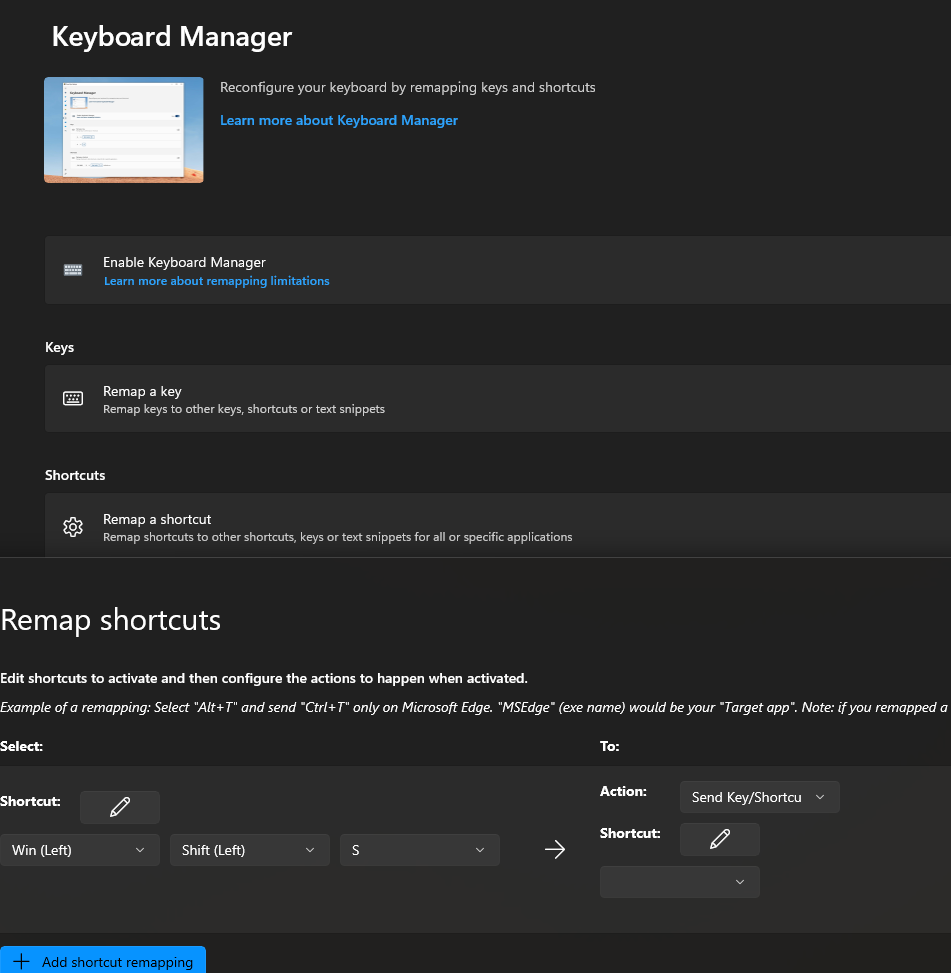This screenshot has height=973, width=951.
Task: Click the gear icon next to Remap a shortcut
Action: point(72,526)
